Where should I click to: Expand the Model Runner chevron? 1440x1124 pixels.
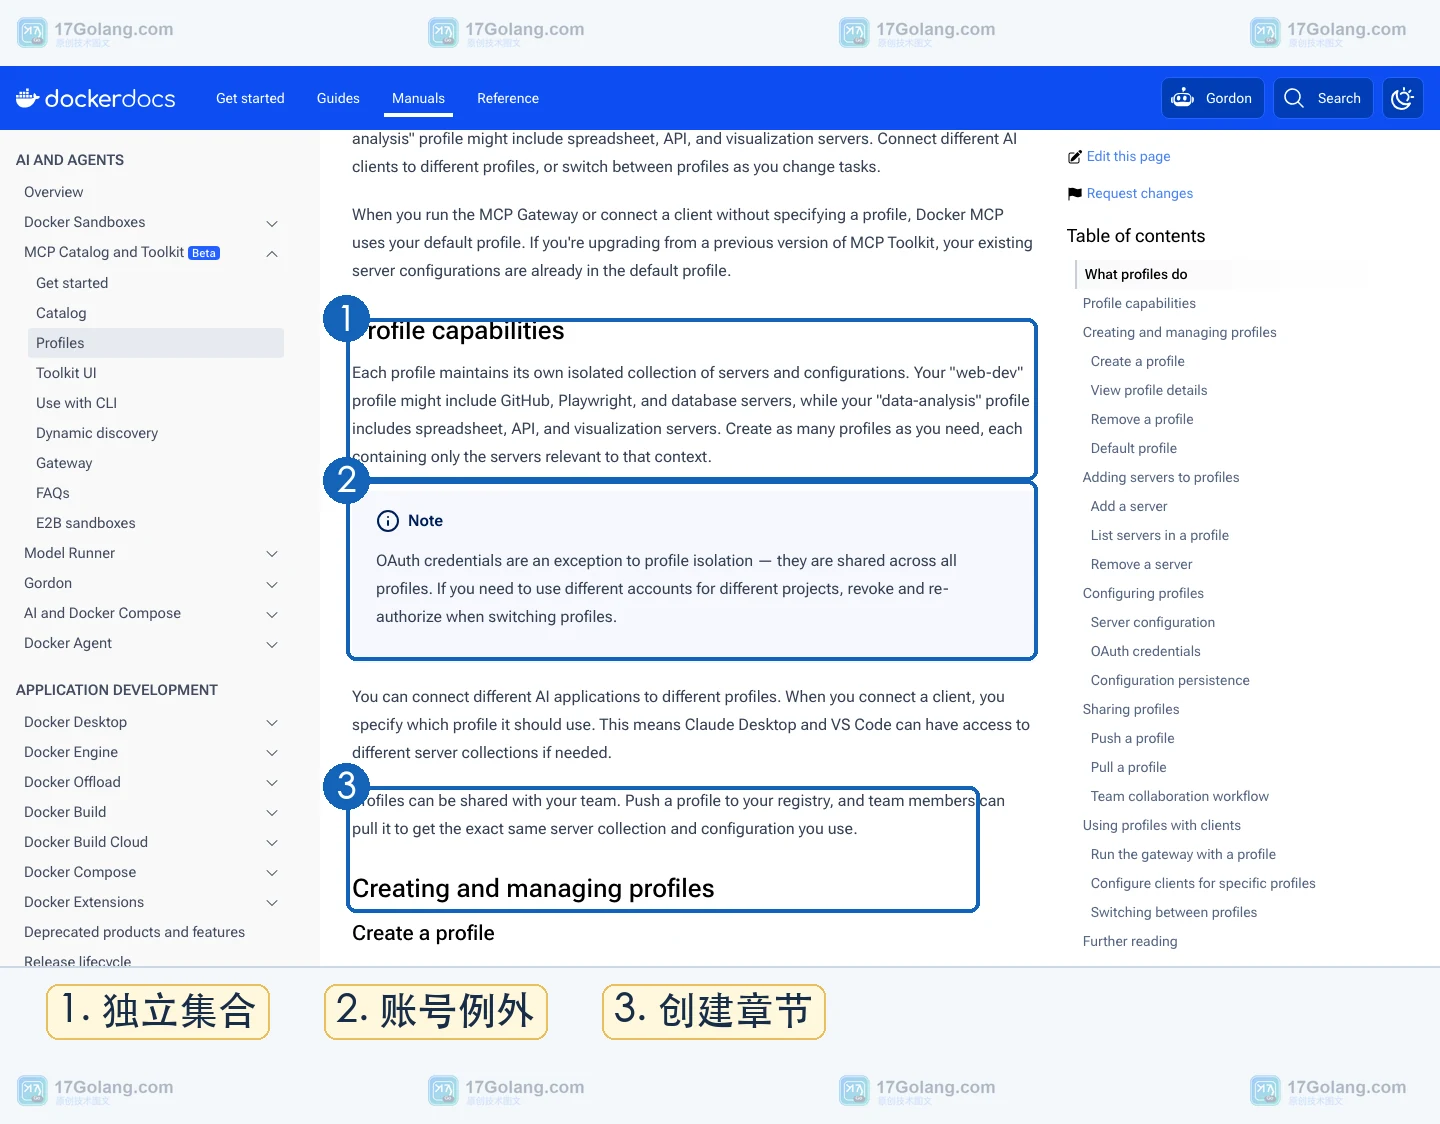click(272, 554)
